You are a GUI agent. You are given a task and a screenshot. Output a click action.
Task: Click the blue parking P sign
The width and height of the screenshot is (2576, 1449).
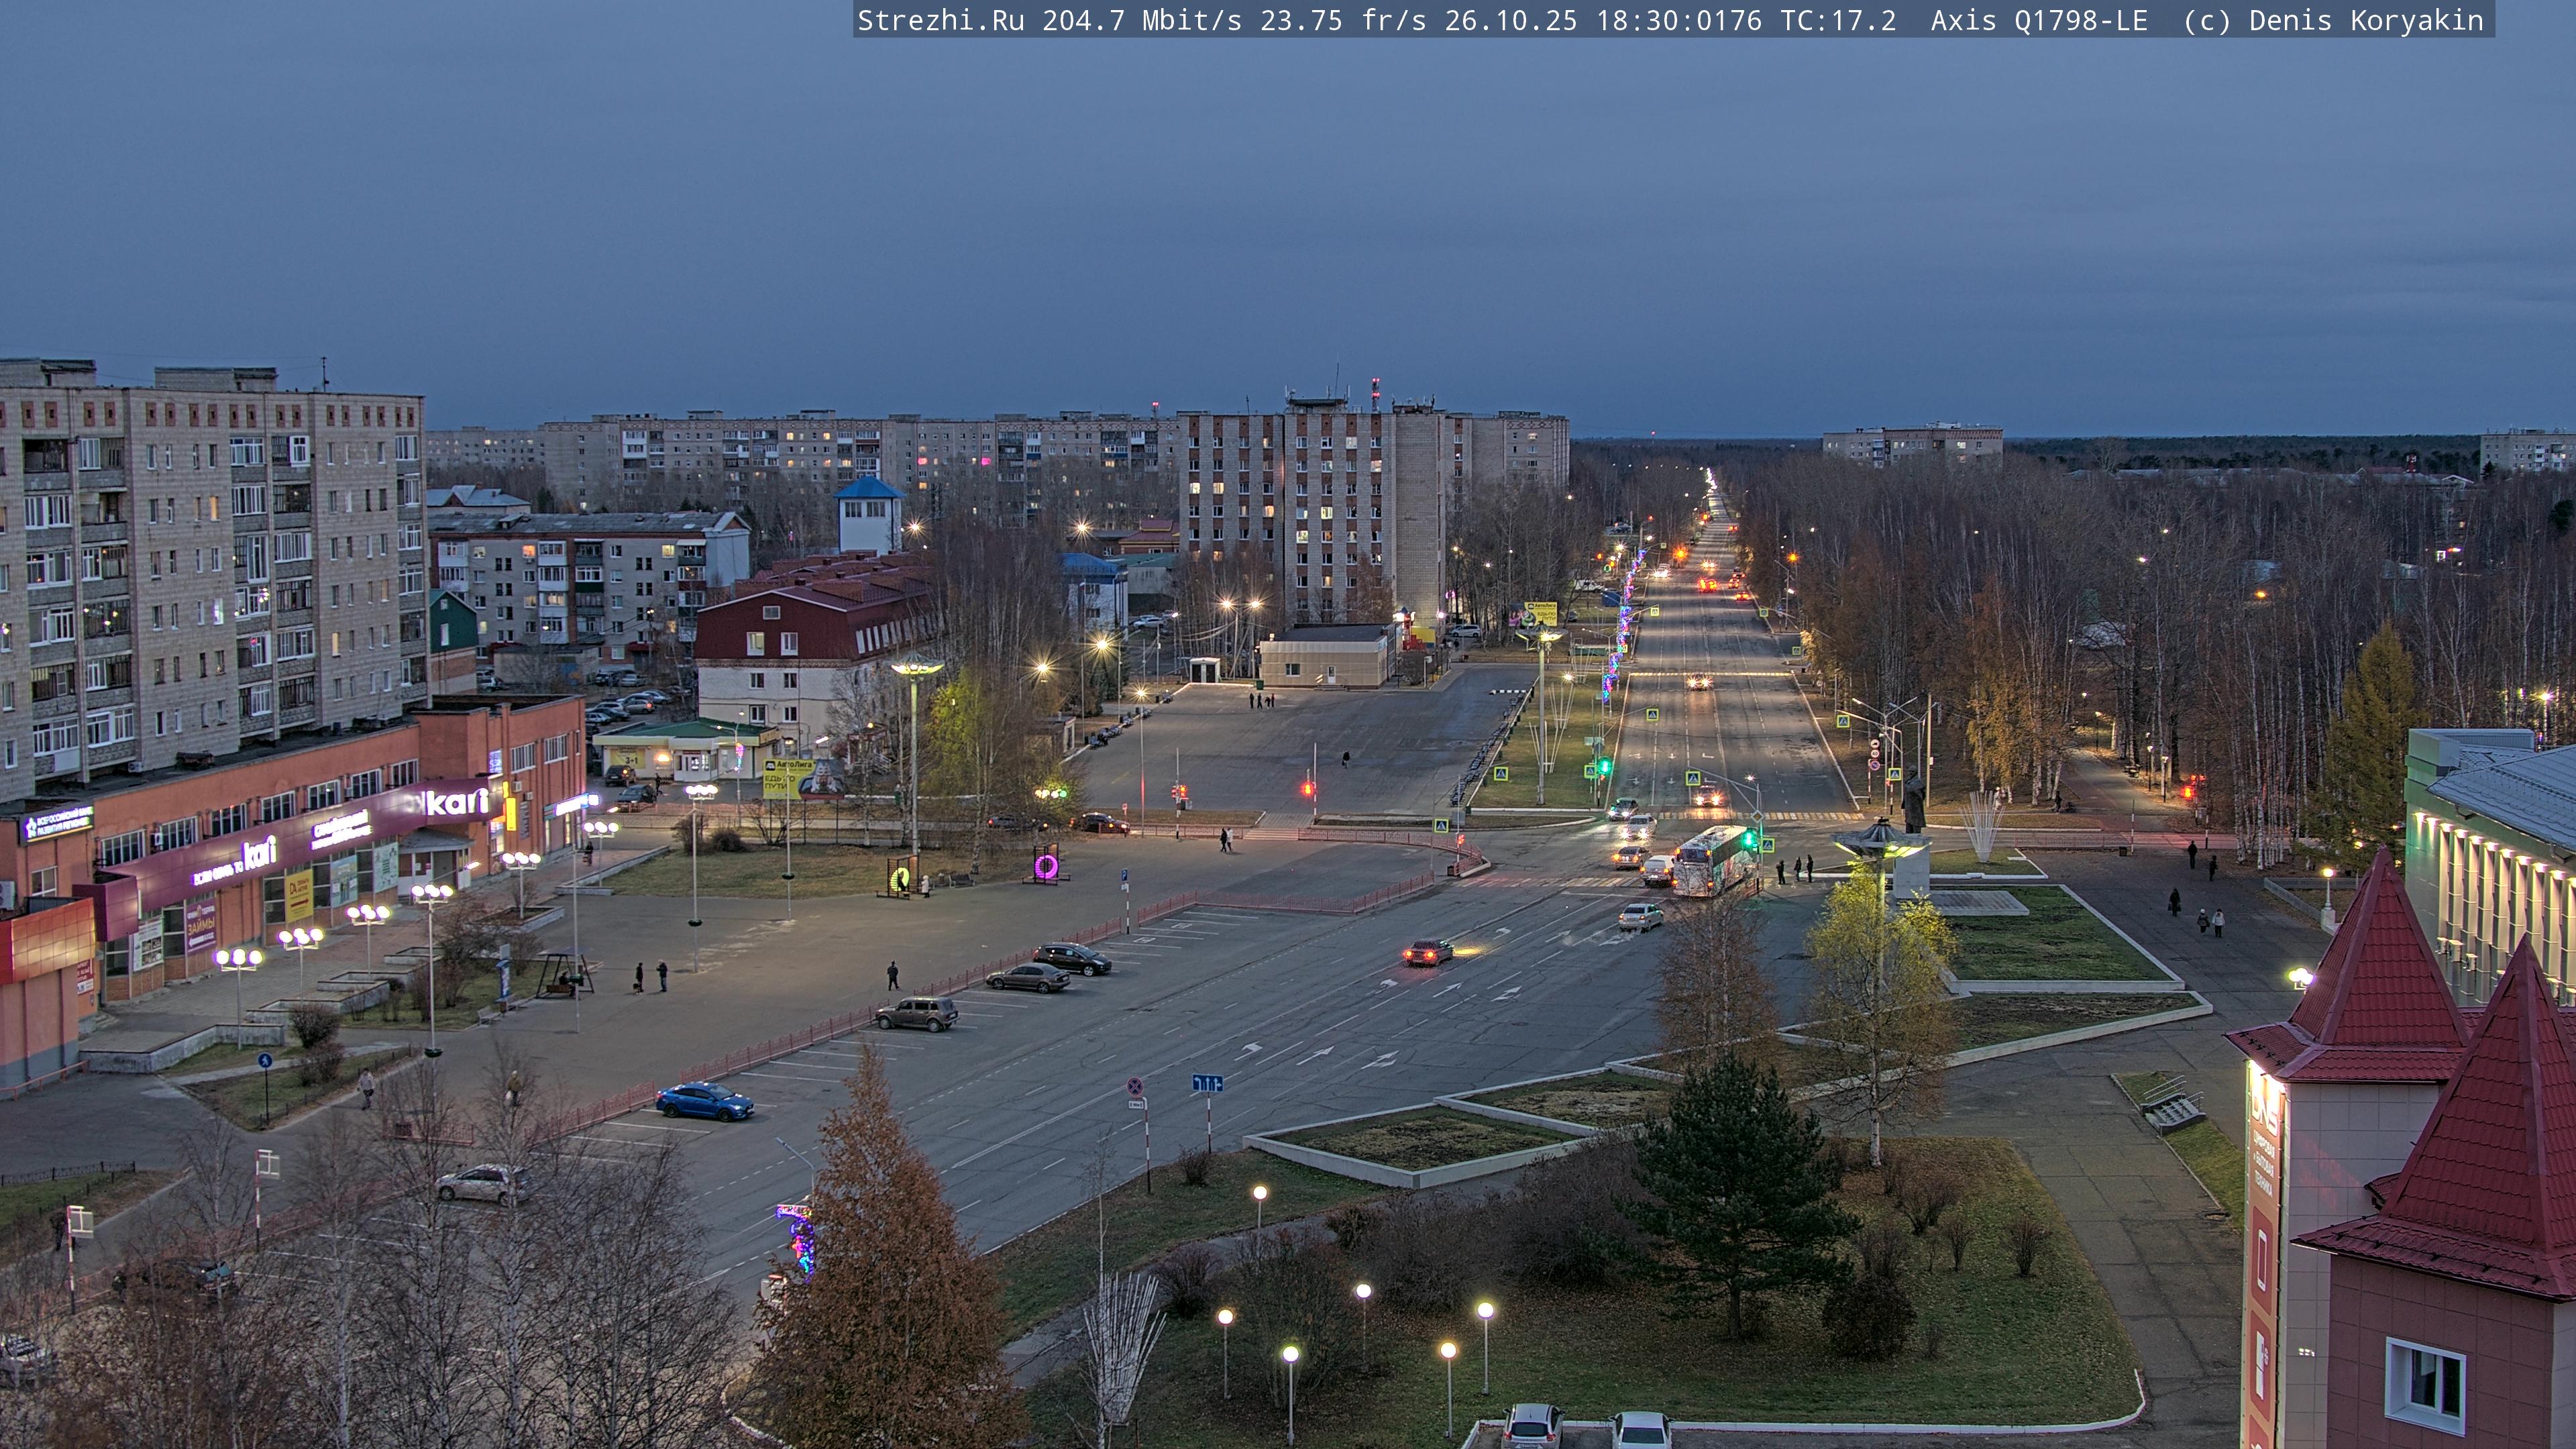coord(1125,876)
